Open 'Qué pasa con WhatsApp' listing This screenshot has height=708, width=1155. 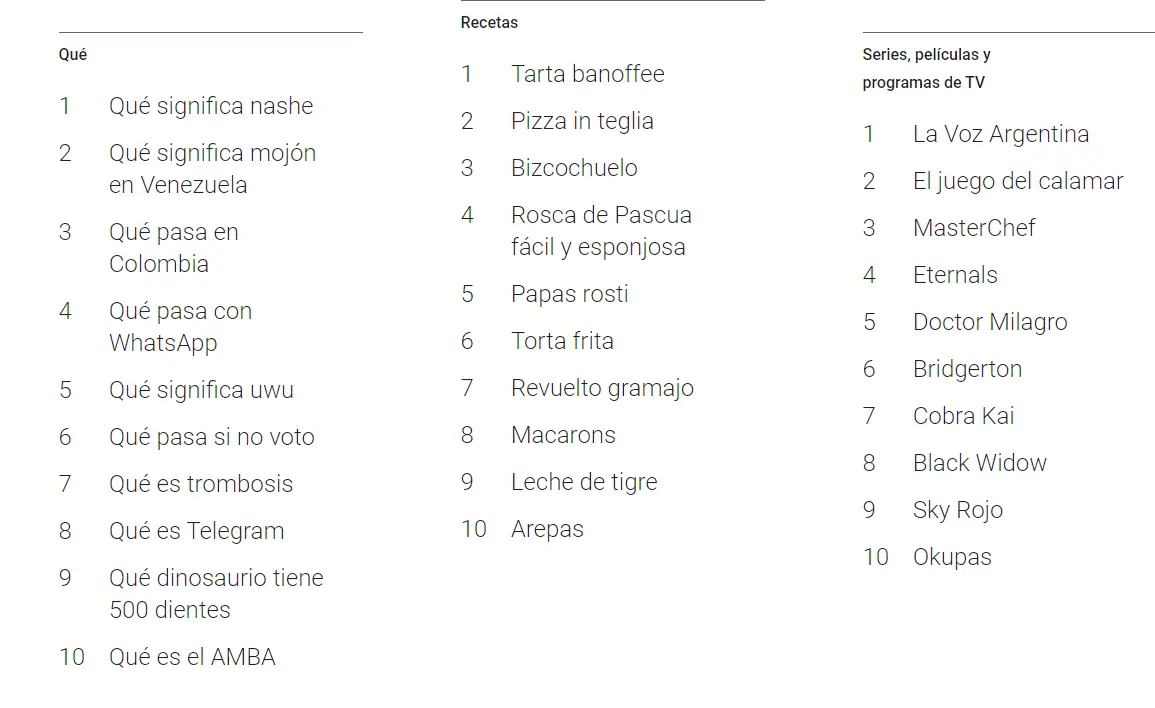pyautogui.click(x=180, y=327)
